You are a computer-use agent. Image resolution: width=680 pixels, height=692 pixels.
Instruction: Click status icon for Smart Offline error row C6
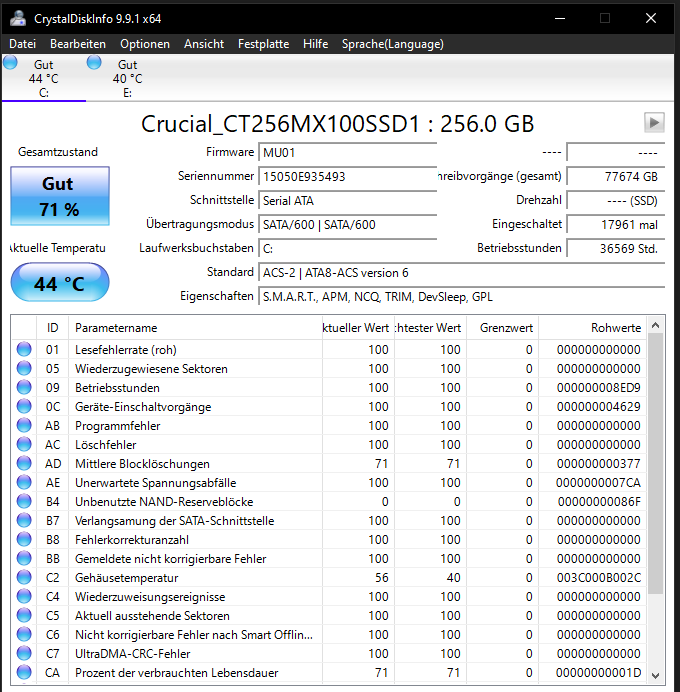pos(24,634)
